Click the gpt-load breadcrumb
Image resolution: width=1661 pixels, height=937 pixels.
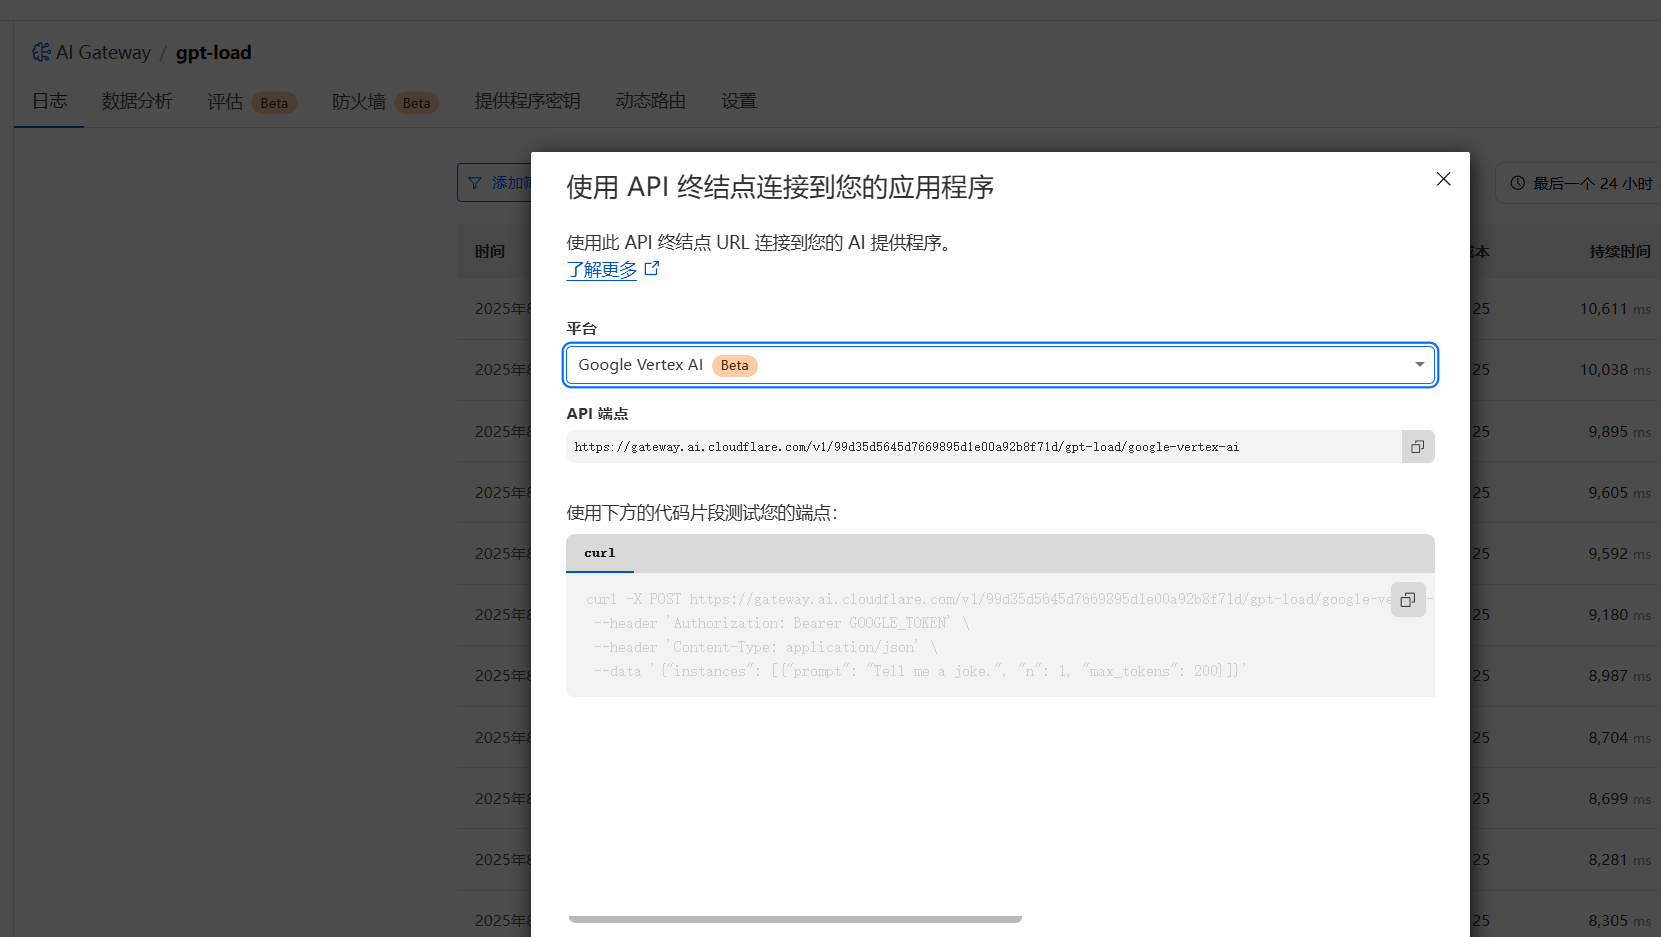214,52
